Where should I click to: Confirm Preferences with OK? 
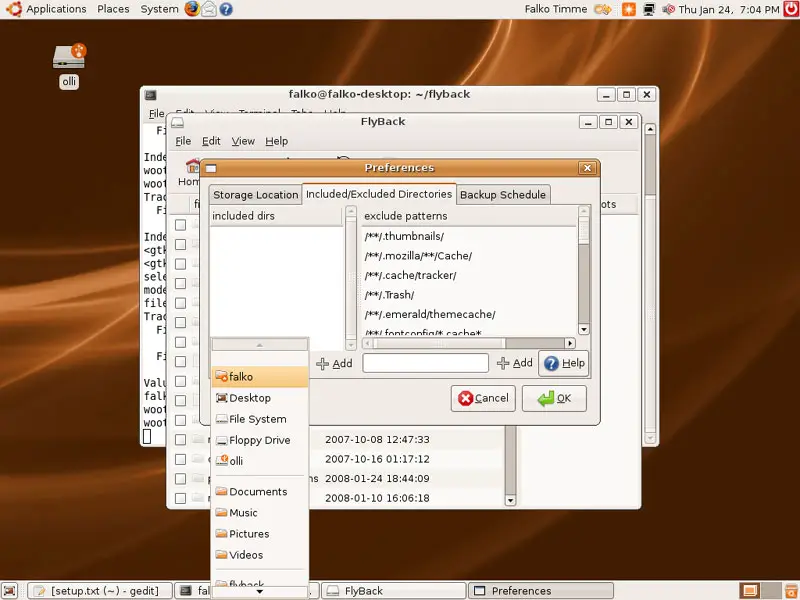click(x=554, y=398)
